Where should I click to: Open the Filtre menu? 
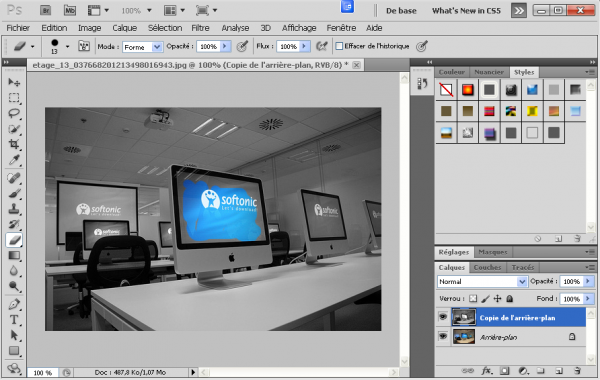[x=200, y=28]
